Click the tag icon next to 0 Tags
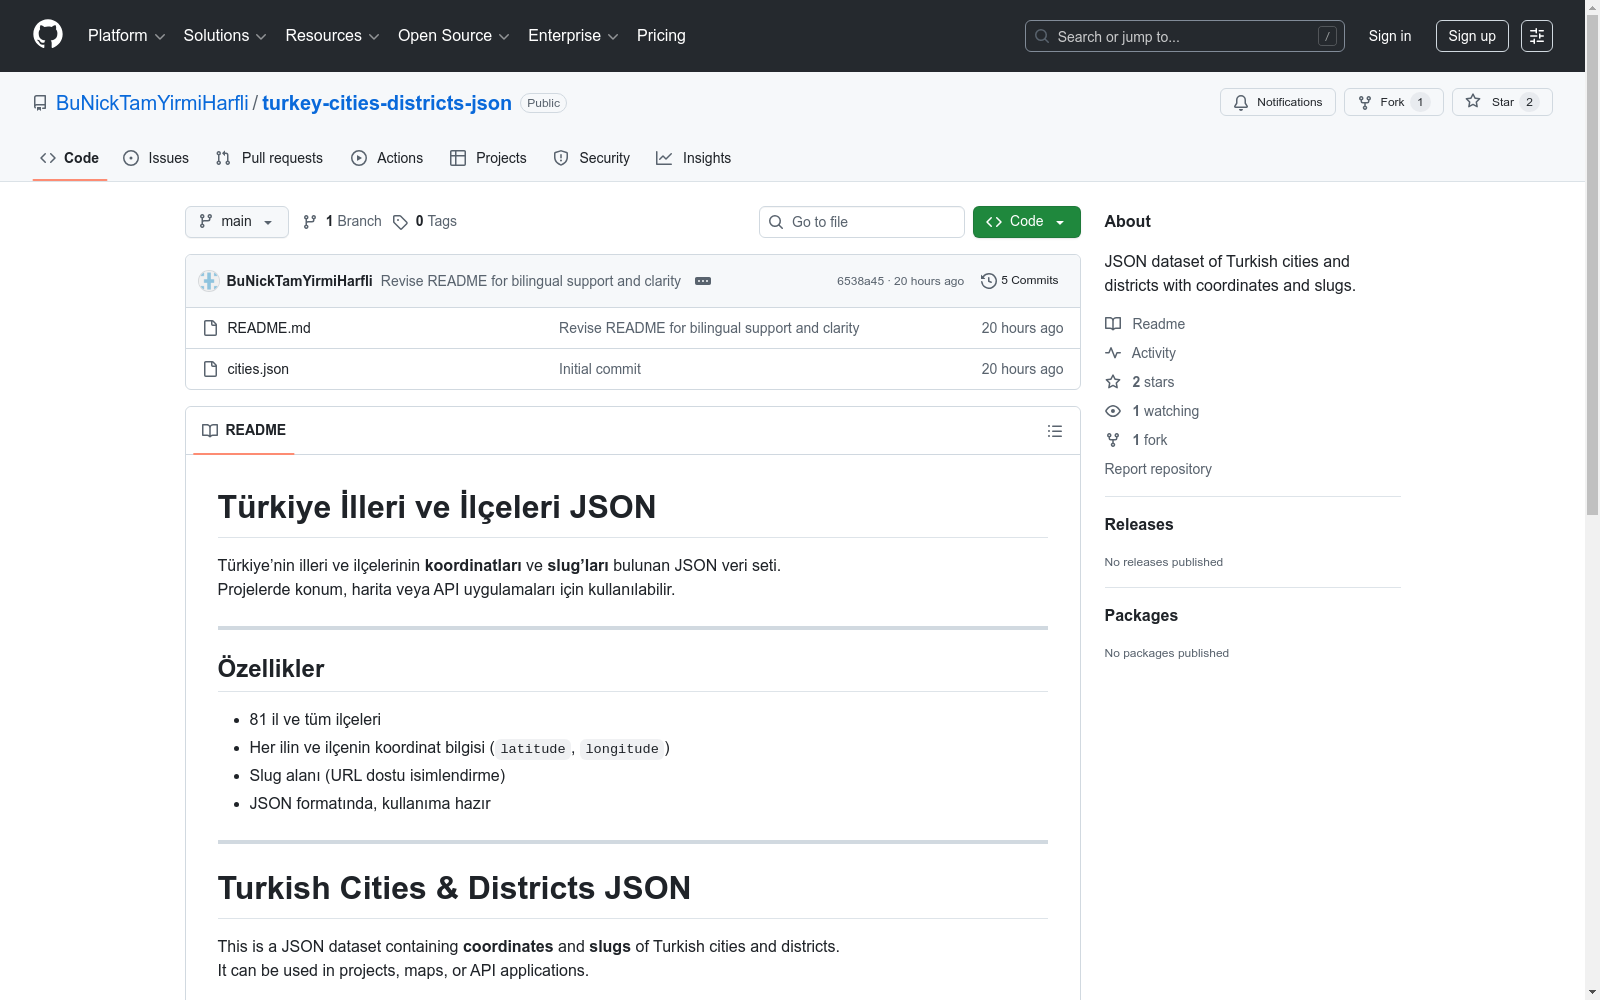 pos(400,222)
